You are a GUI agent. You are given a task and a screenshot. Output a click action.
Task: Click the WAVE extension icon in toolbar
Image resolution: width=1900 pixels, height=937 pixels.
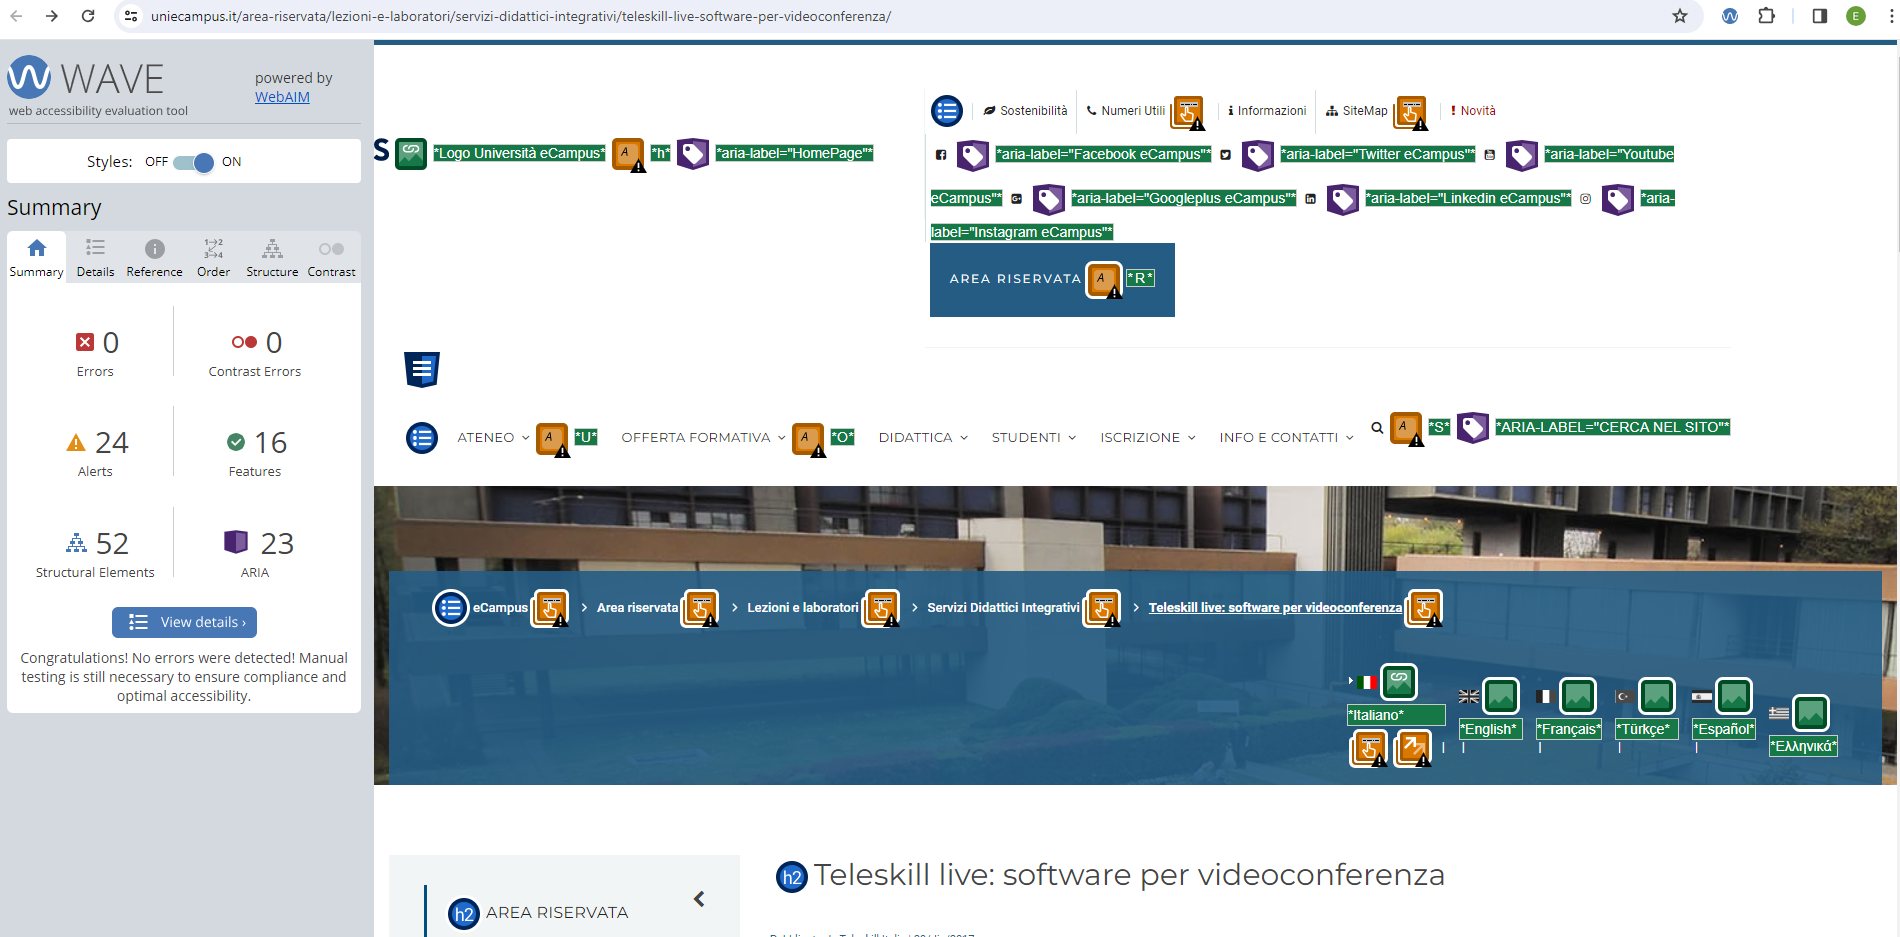1730,16
